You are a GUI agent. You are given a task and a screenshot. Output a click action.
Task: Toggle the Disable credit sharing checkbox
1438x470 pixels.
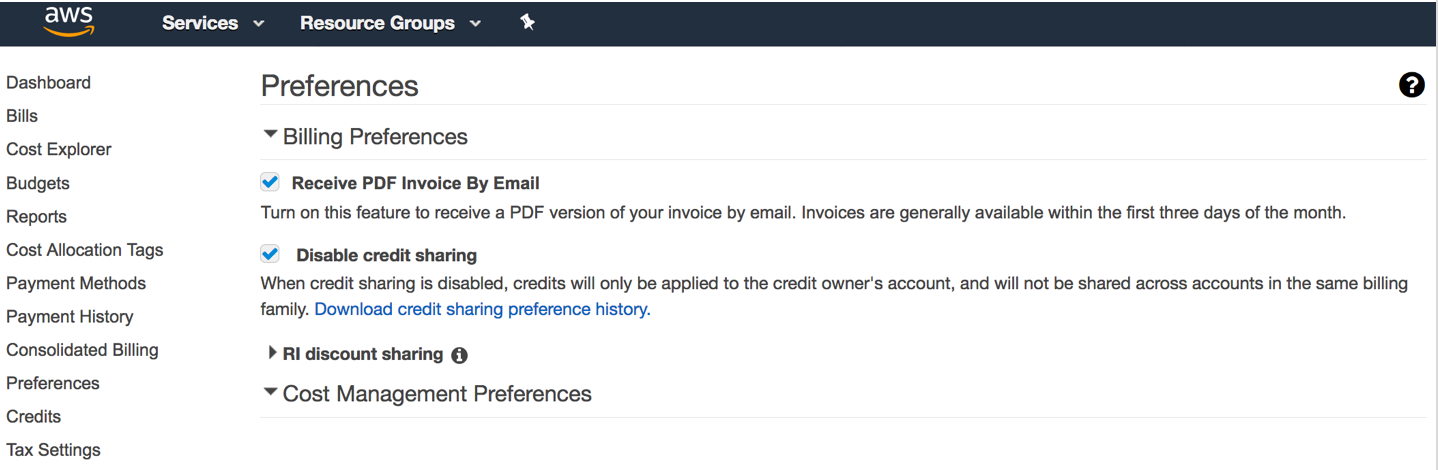click(269, 254)
